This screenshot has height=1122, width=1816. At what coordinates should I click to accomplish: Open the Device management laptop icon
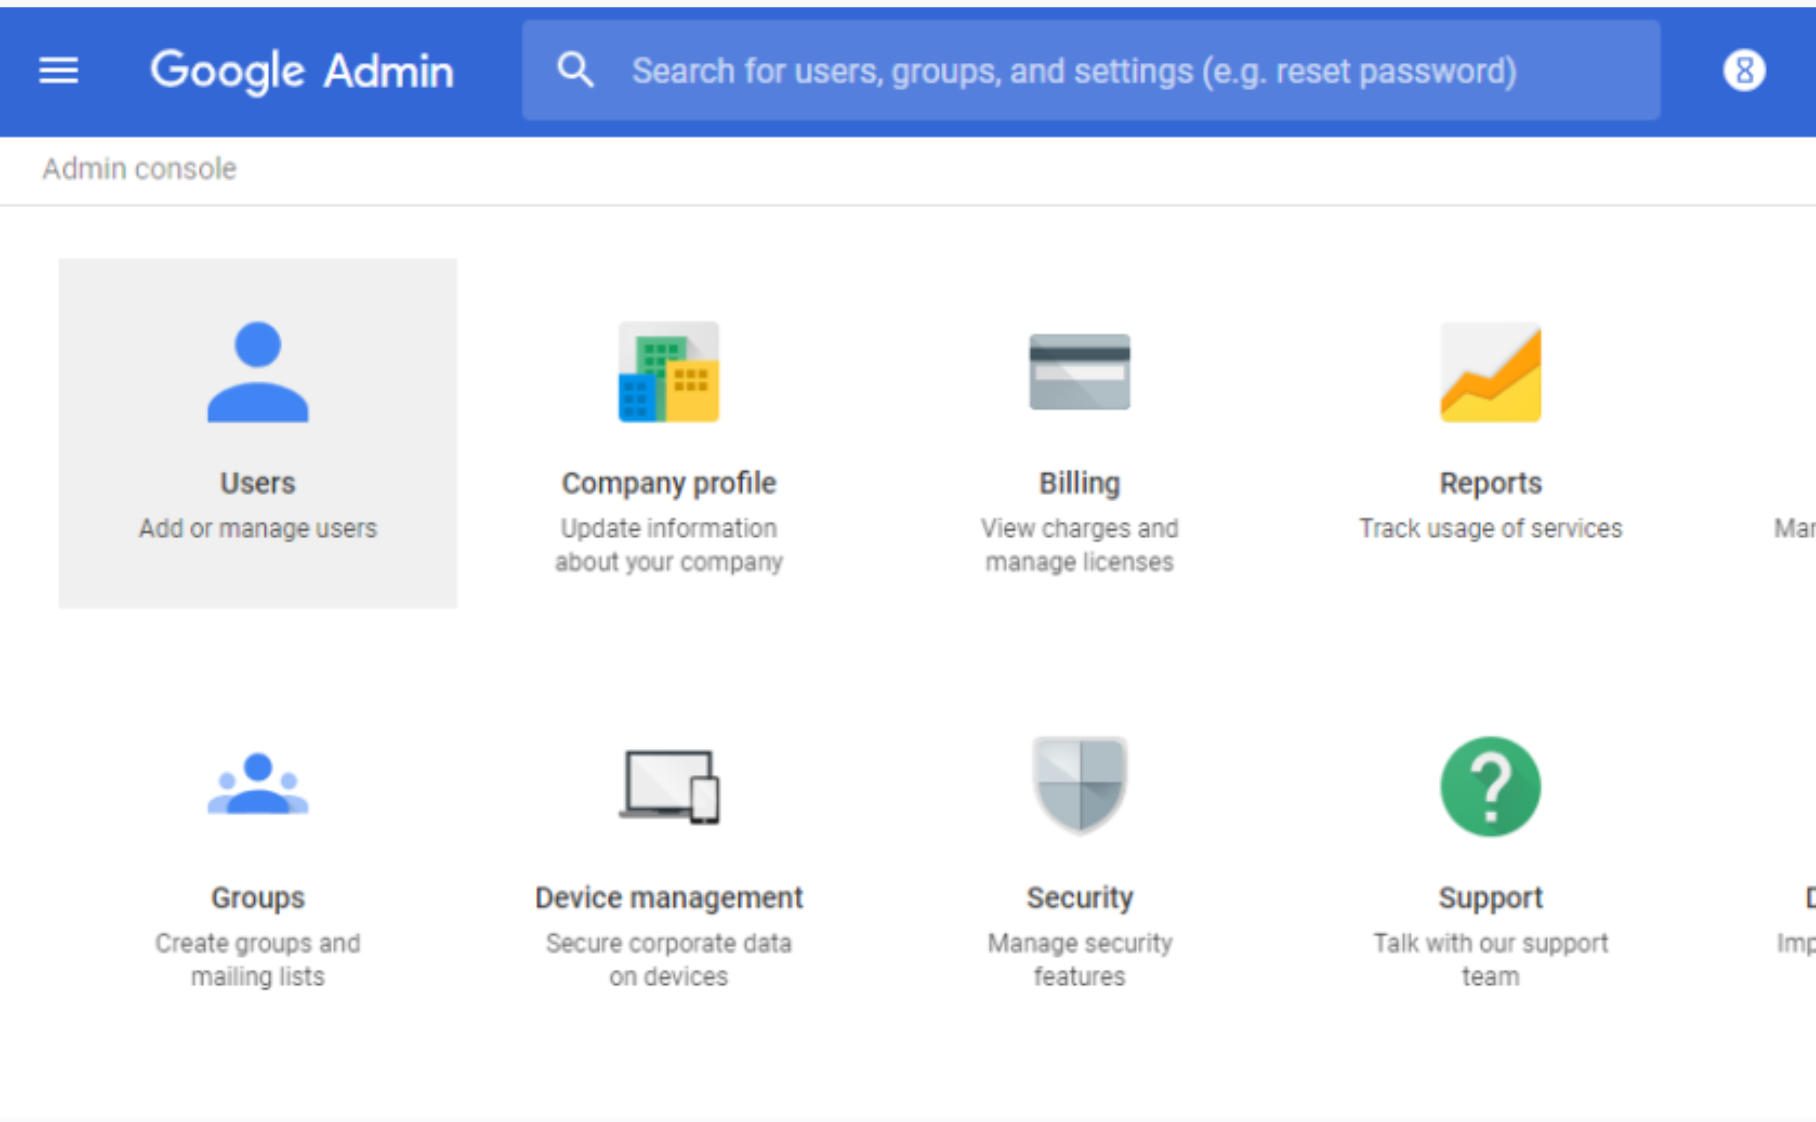[x=669, y=787]
